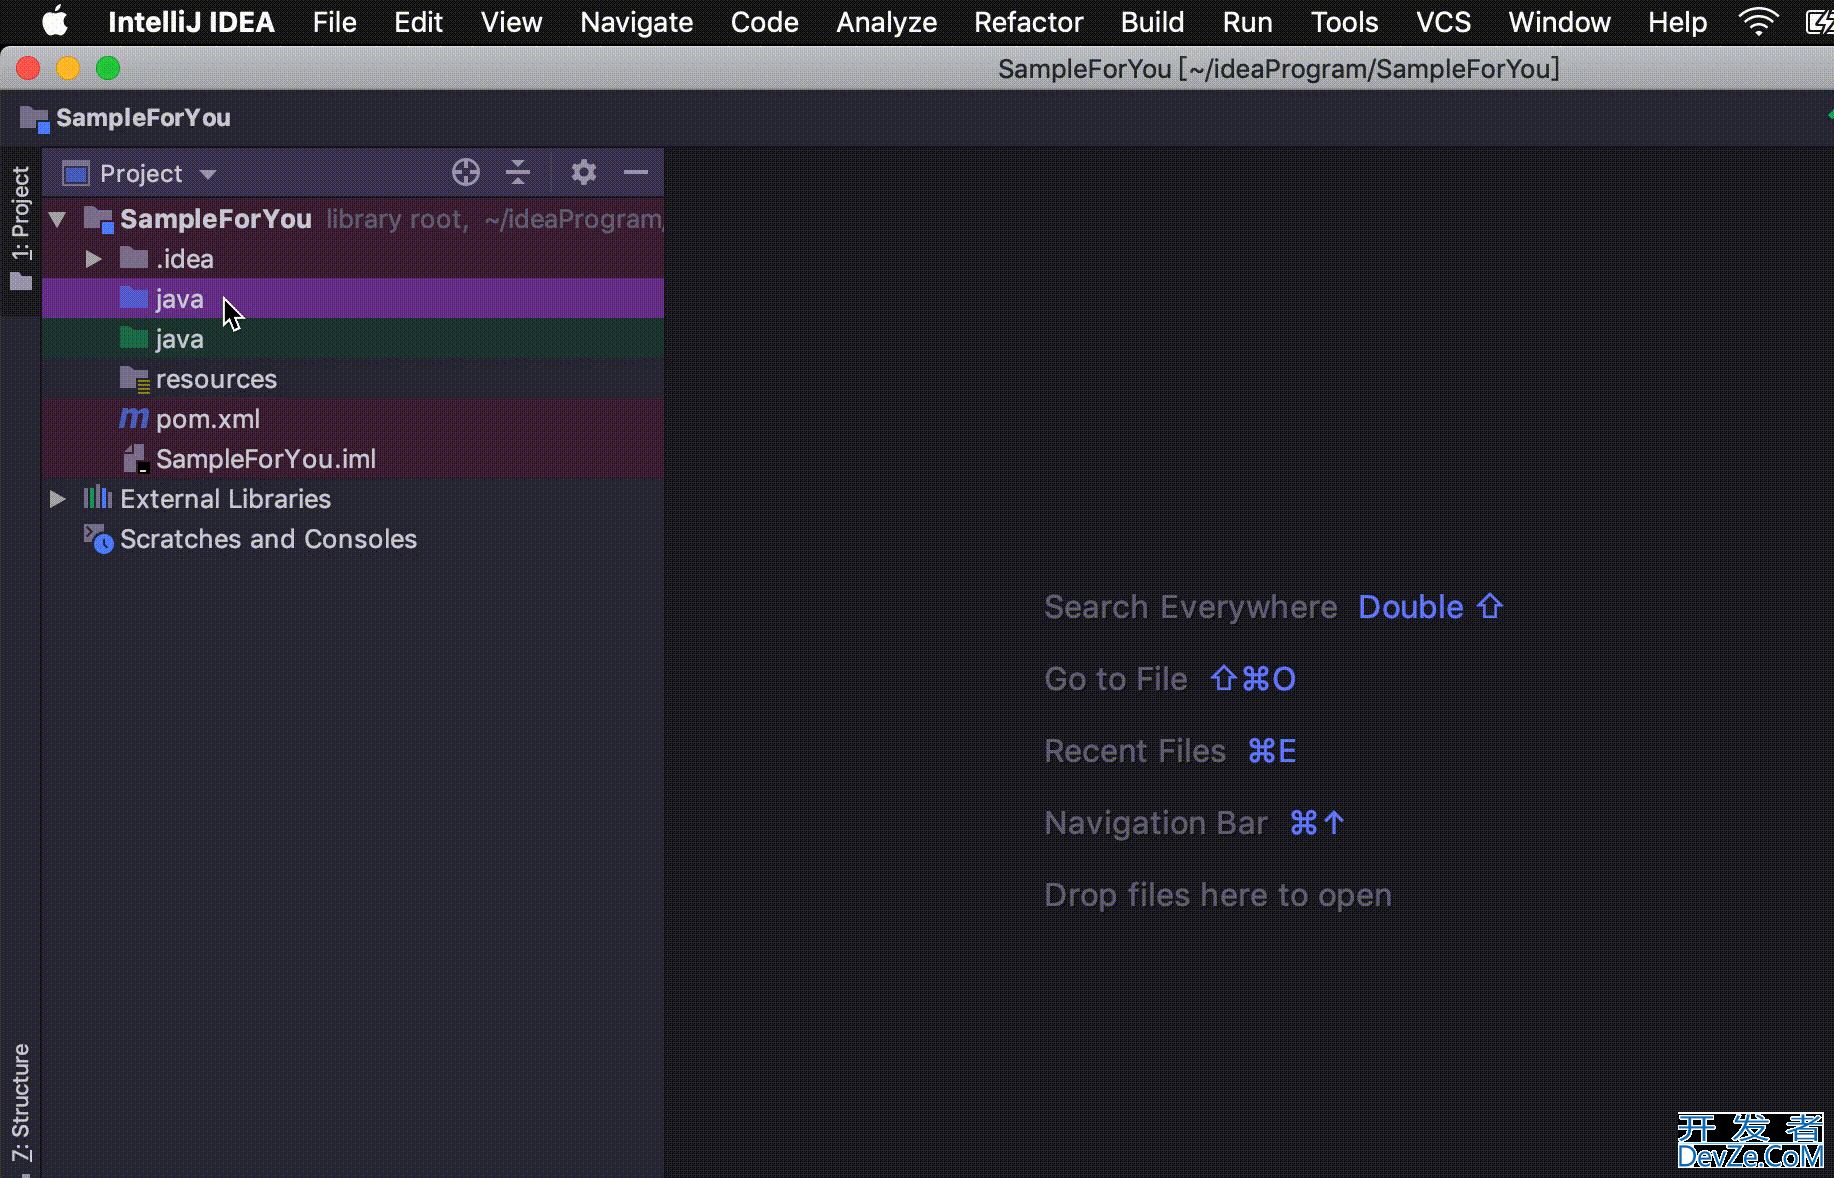Viewport: 1834px width, 1178px height.
Task: Open the Build menu
Action: coord(1152,22)
